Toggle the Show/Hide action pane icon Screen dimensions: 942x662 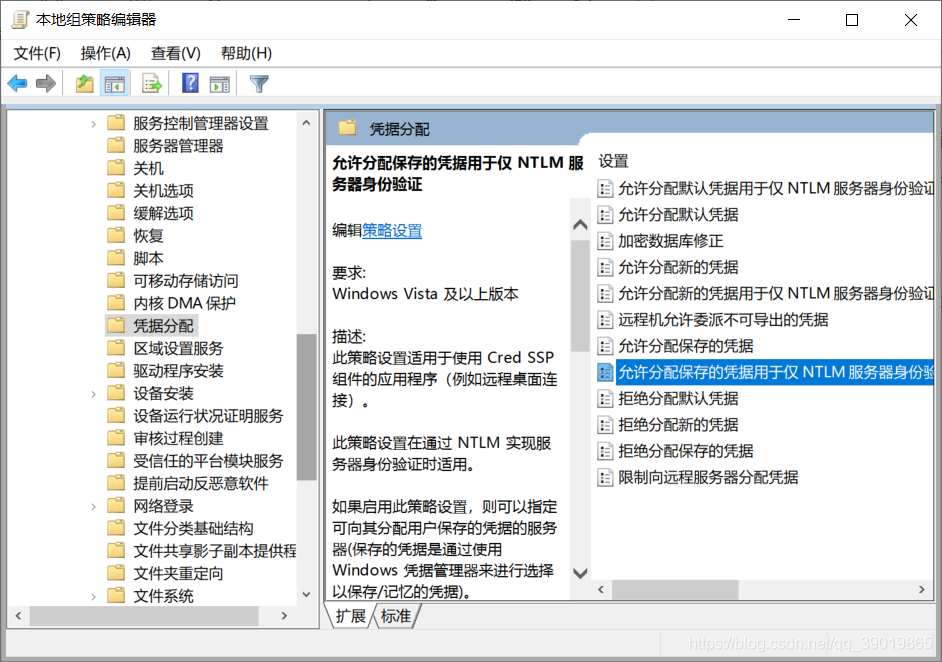219,84
